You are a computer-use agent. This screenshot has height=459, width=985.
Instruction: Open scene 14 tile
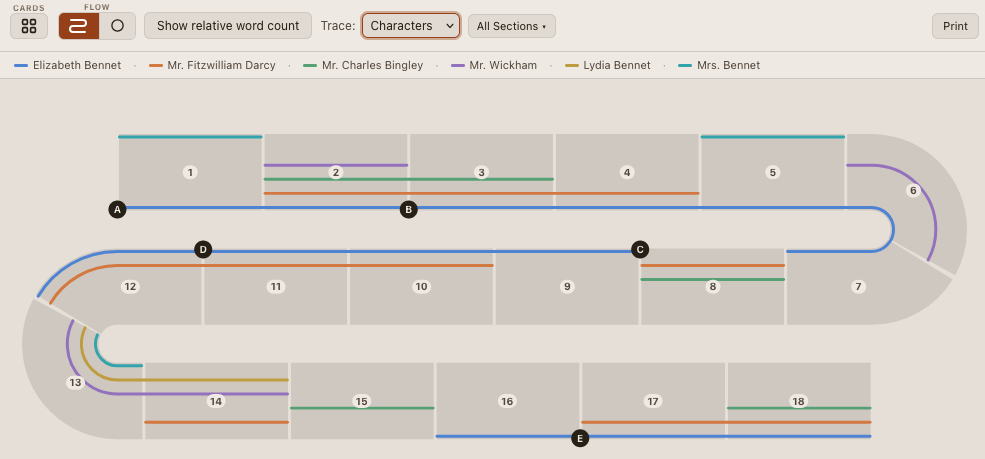point(216,401)
